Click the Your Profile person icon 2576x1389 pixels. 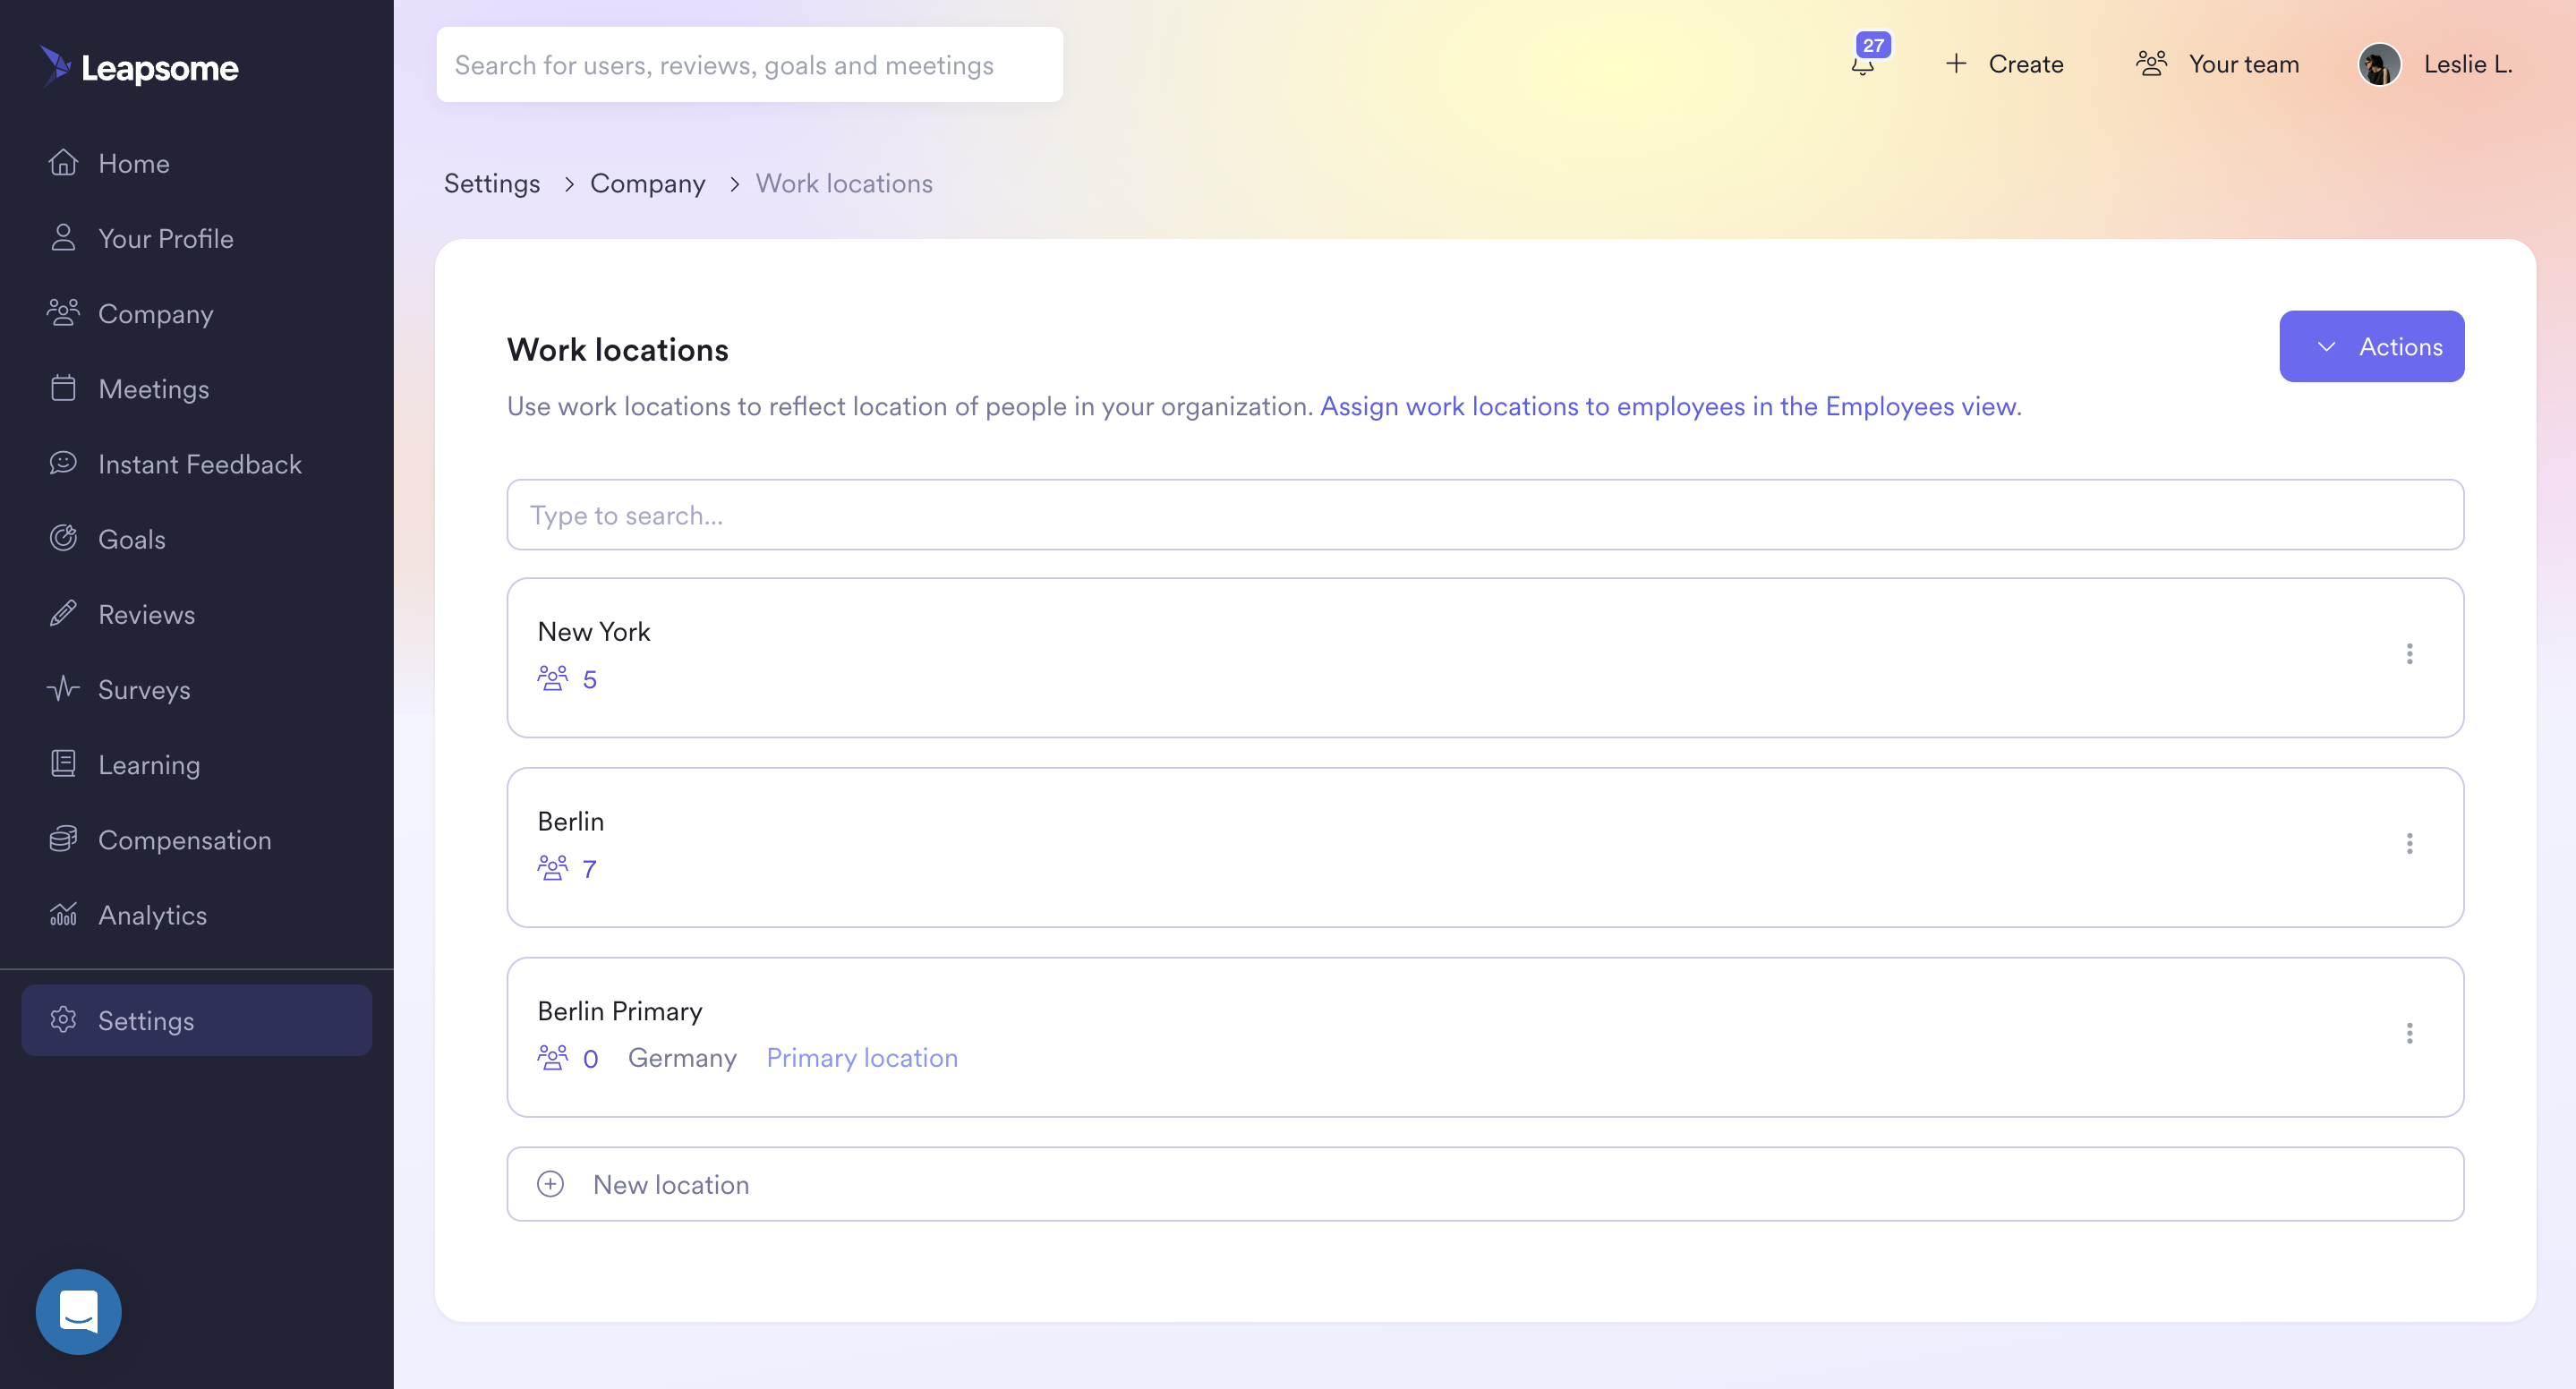[x=63, y=237]
